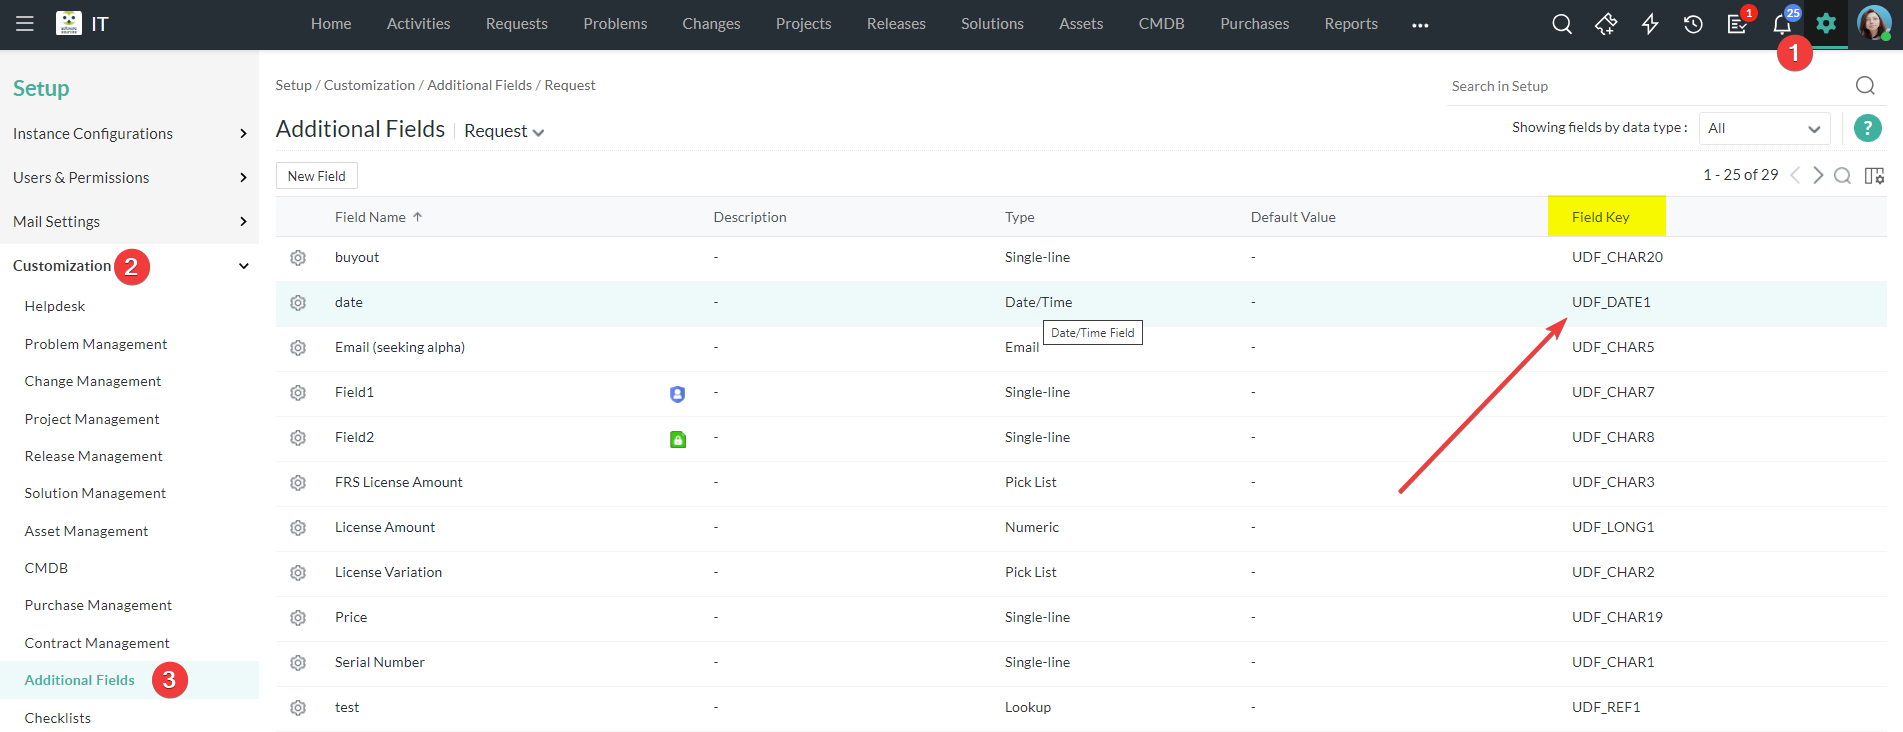
Task: Open gear actions for the buyout field
Action: (298, 258)
